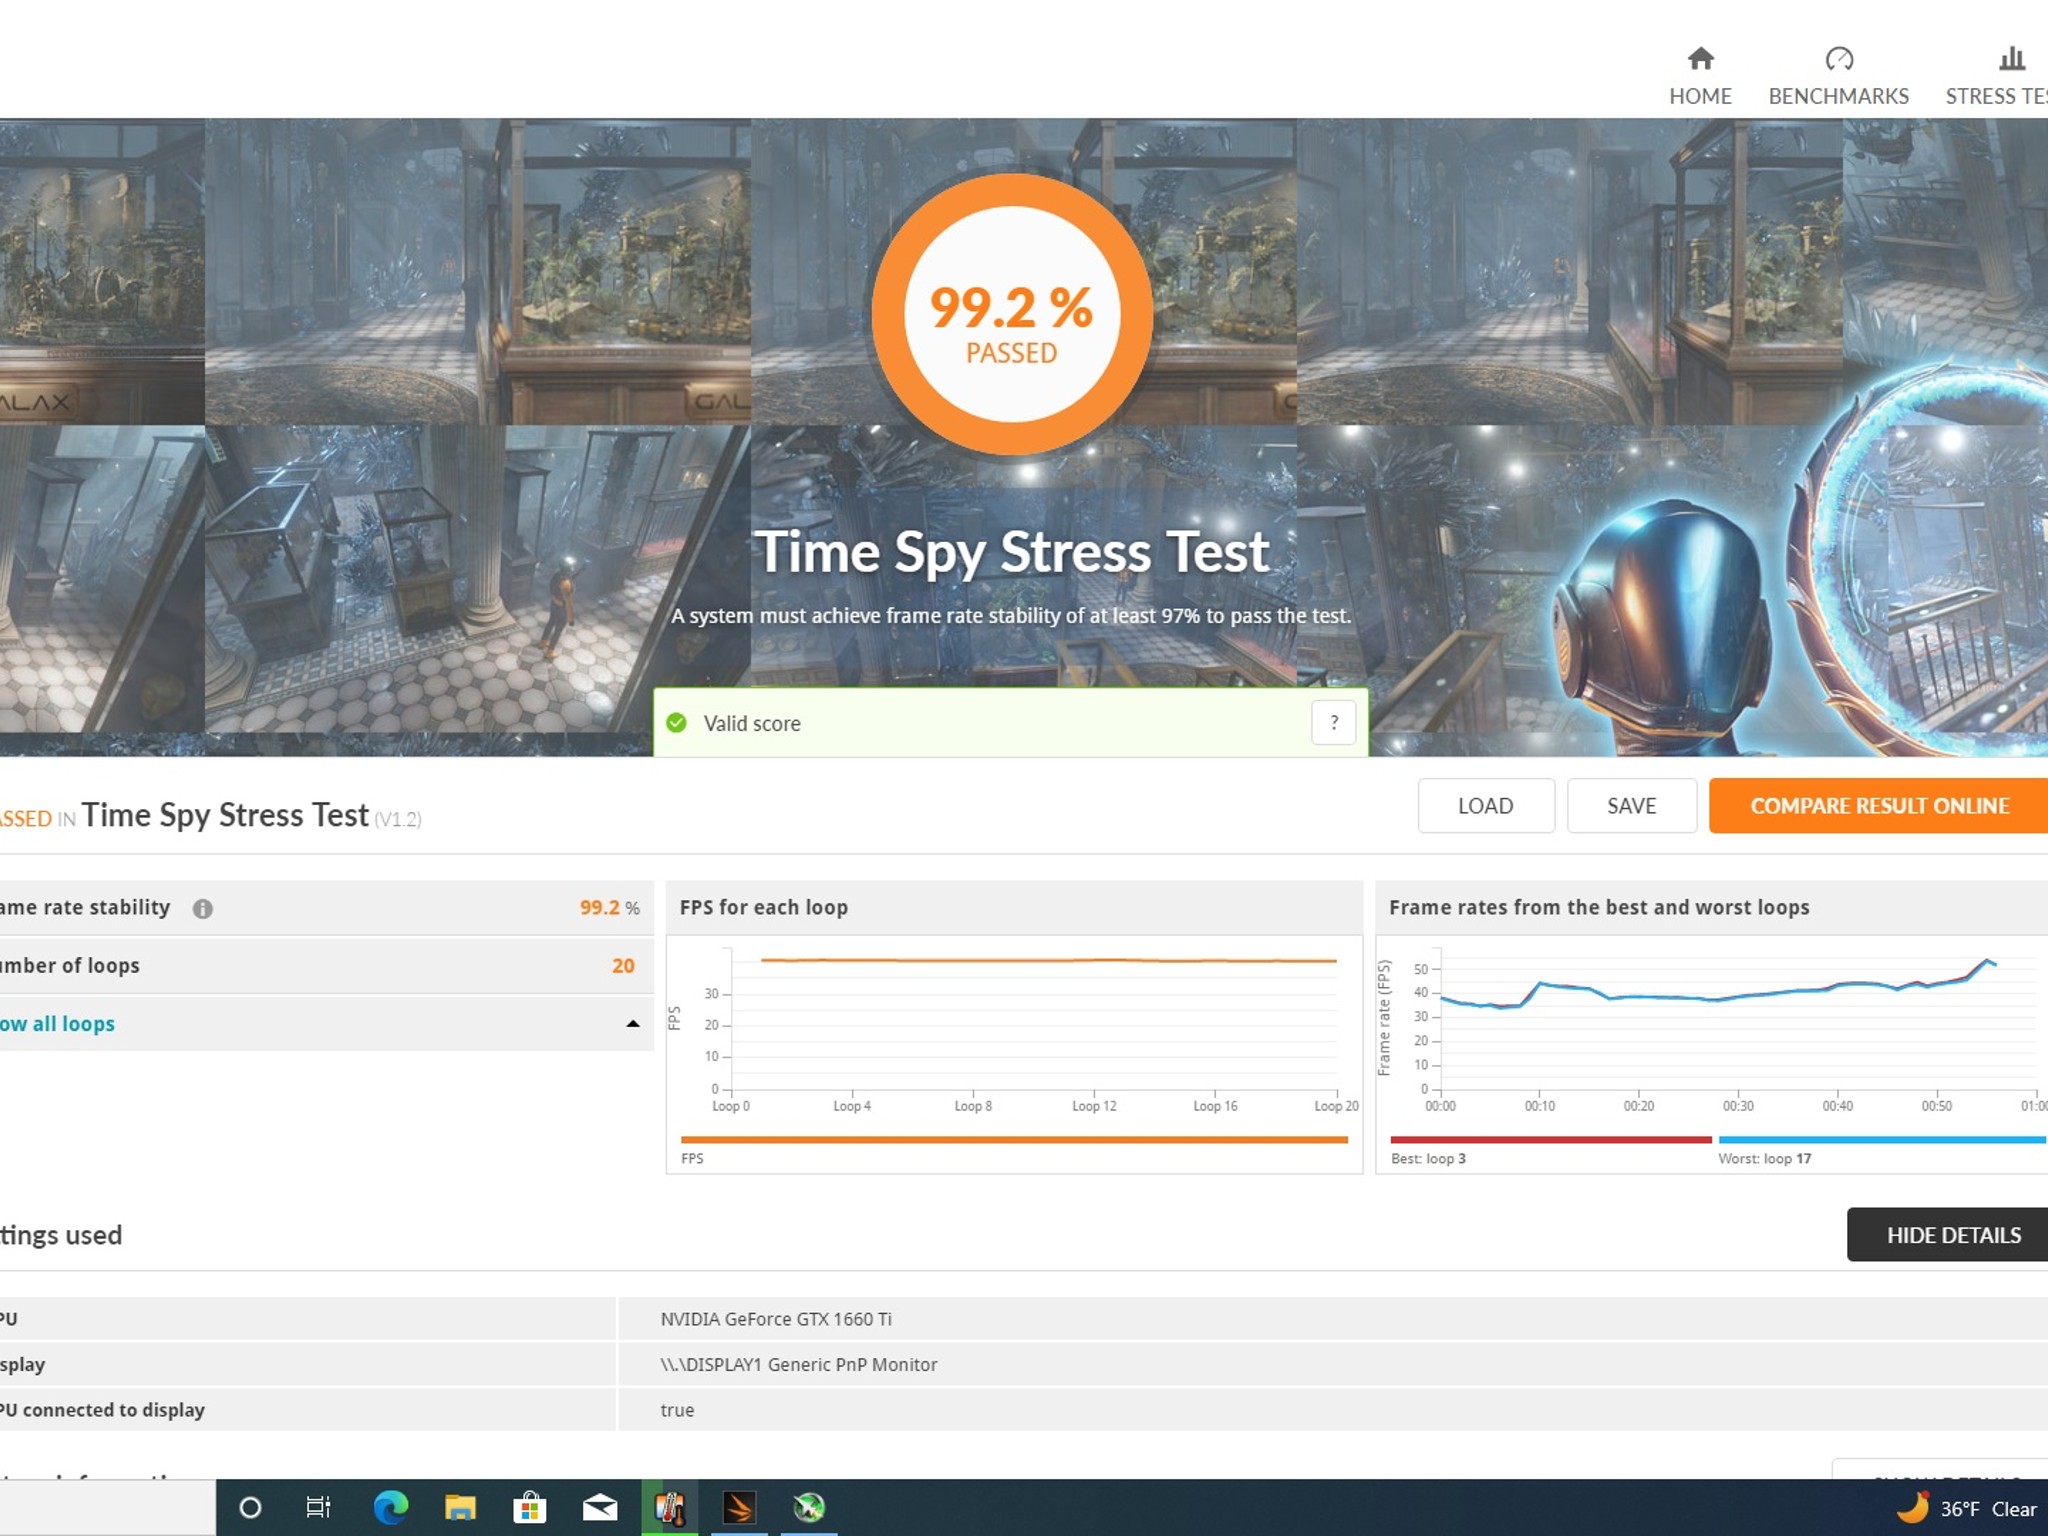
Task: Open MSI Afterburner jet icon in taskbar
Action: pos(808,1507)
